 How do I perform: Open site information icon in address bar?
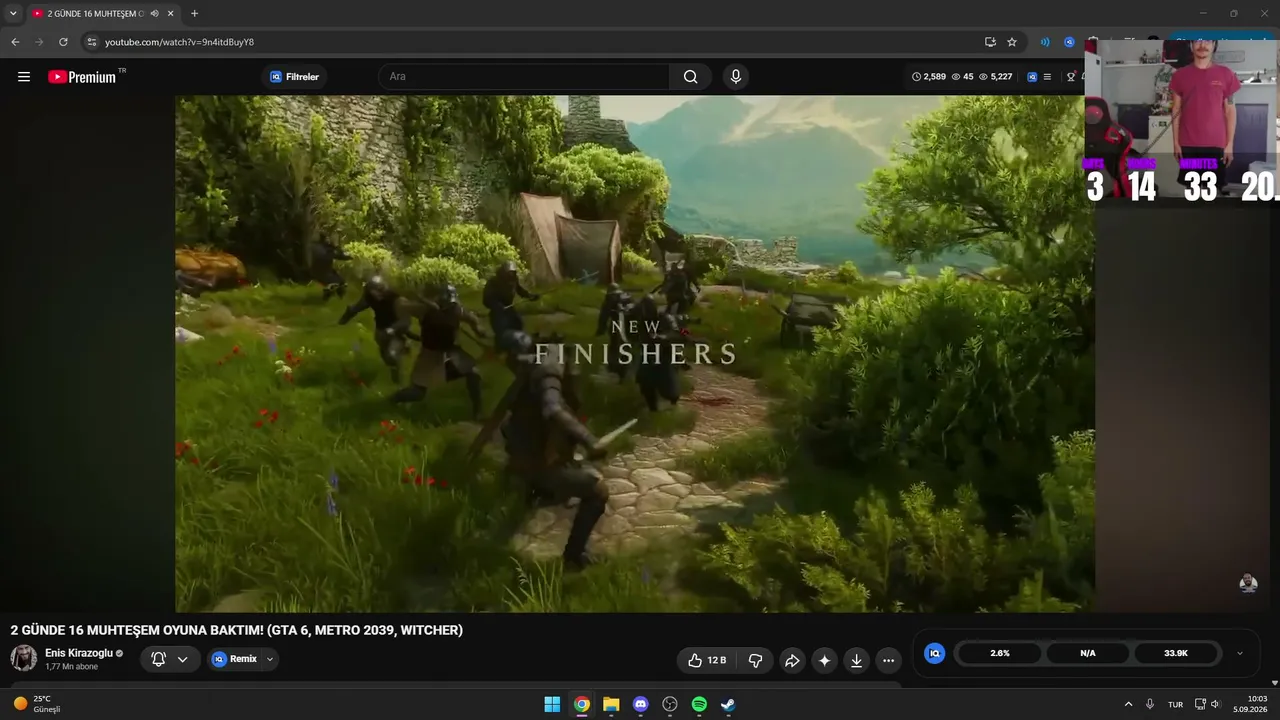91,42
